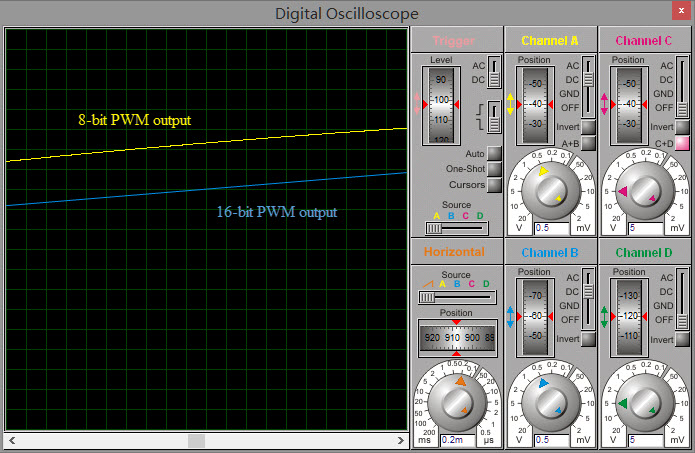Click Channel D voltage scale knob
Screen dimensions: 695x453
645,403
